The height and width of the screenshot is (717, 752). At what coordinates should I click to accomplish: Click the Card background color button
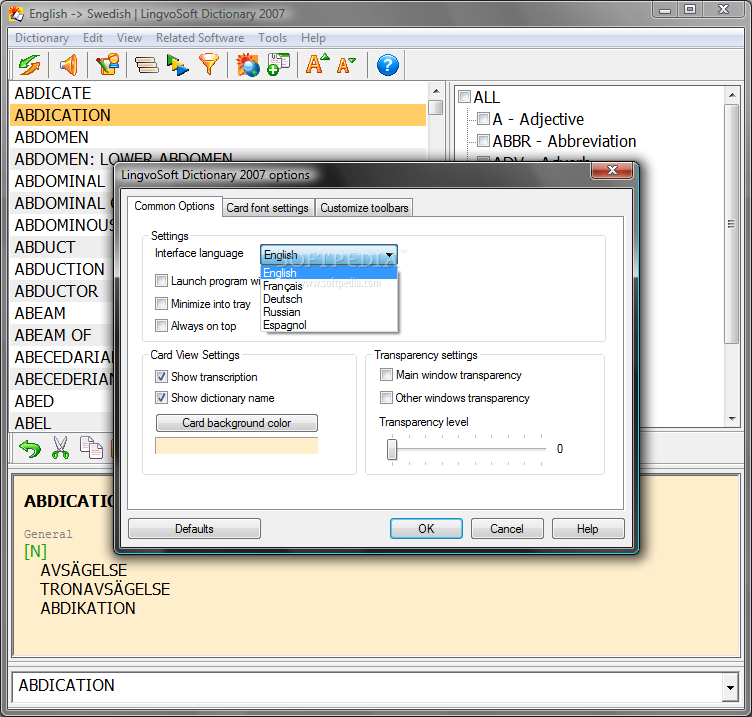click(x=236, y=423)
